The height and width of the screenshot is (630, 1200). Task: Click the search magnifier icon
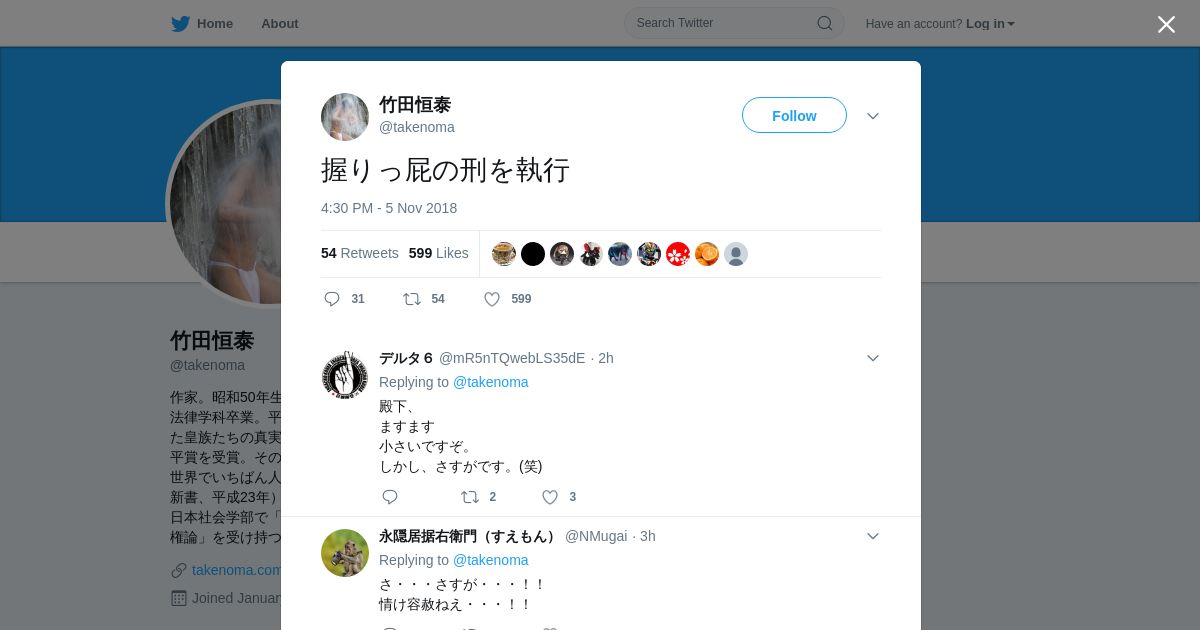pos(825,23)
